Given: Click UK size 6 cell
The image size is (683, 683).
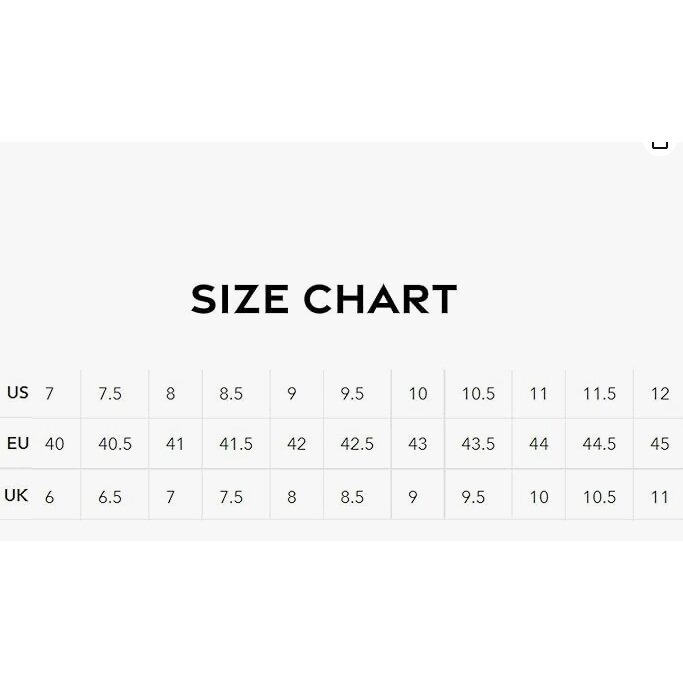Looking at the screenshot, I should [49, 496].
